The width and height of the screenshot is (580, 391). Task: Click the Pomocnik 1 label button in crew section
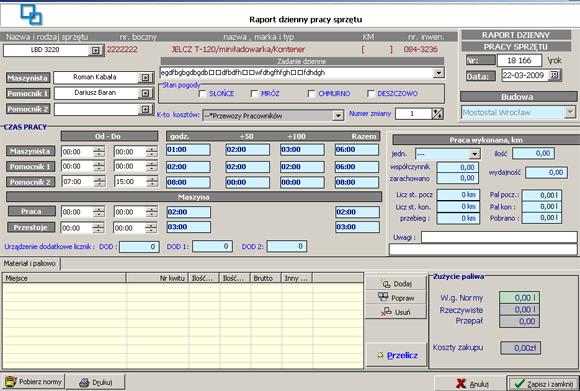[x=28, y=94]
